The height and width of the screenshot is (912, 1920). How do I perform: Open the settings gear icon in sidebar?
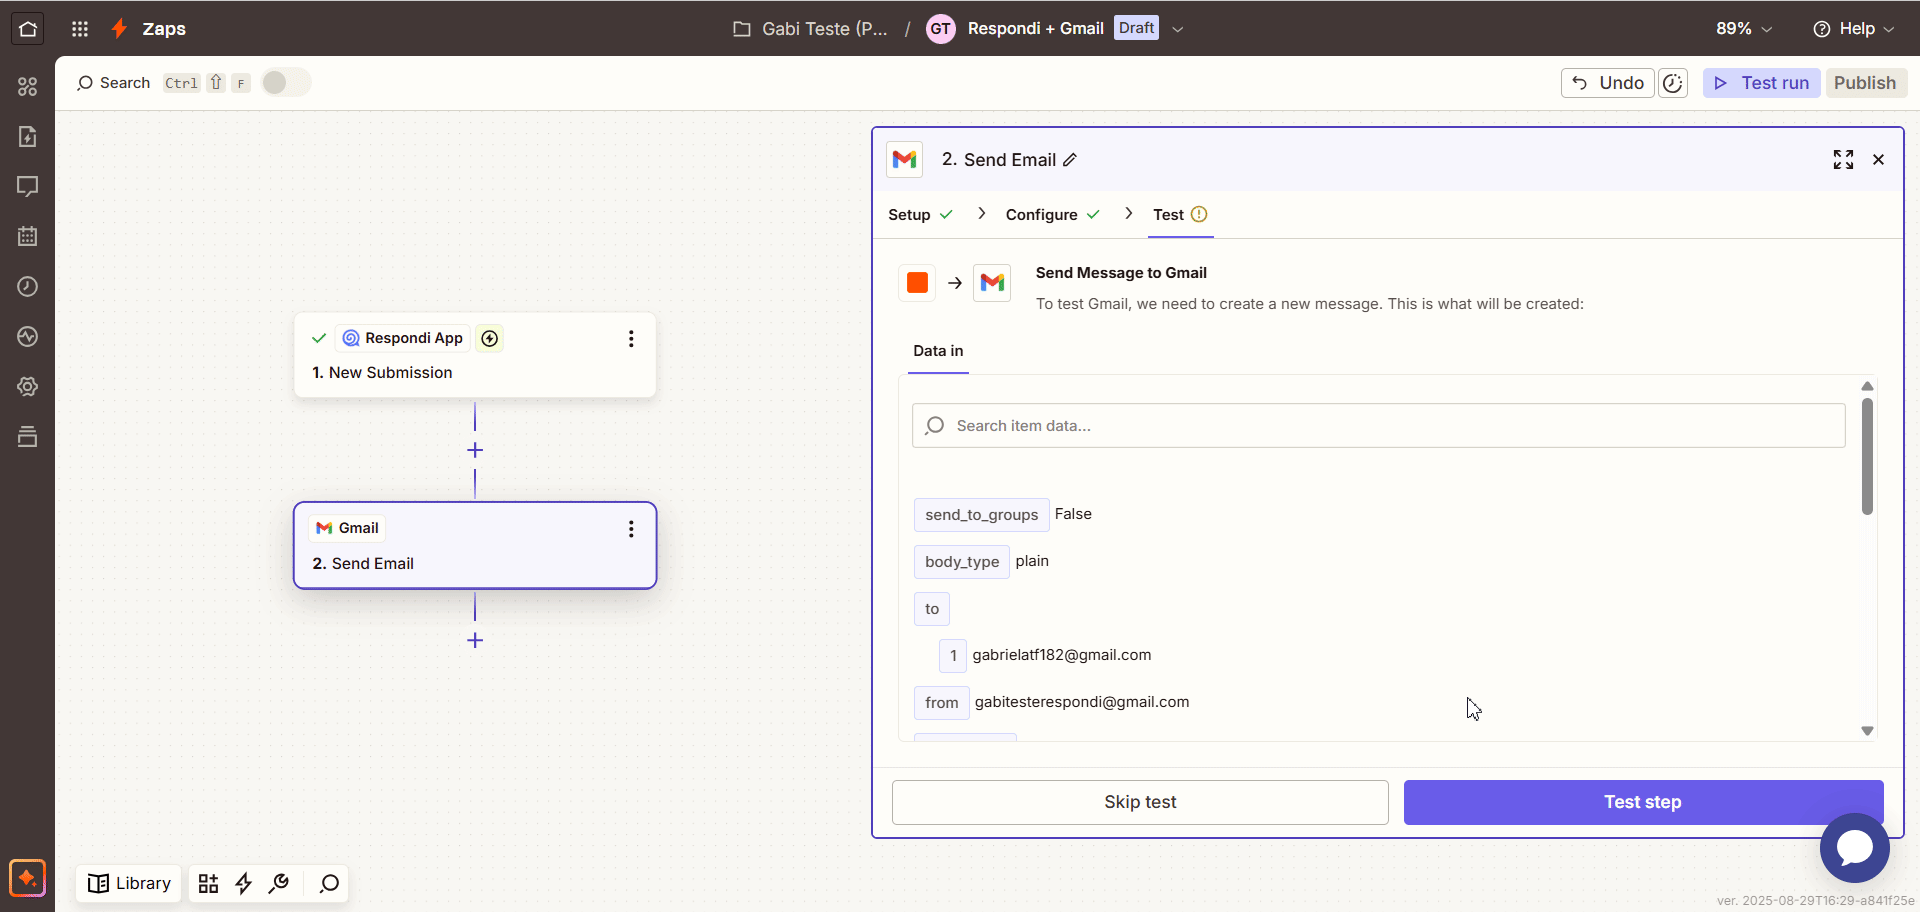pos(28,387)
